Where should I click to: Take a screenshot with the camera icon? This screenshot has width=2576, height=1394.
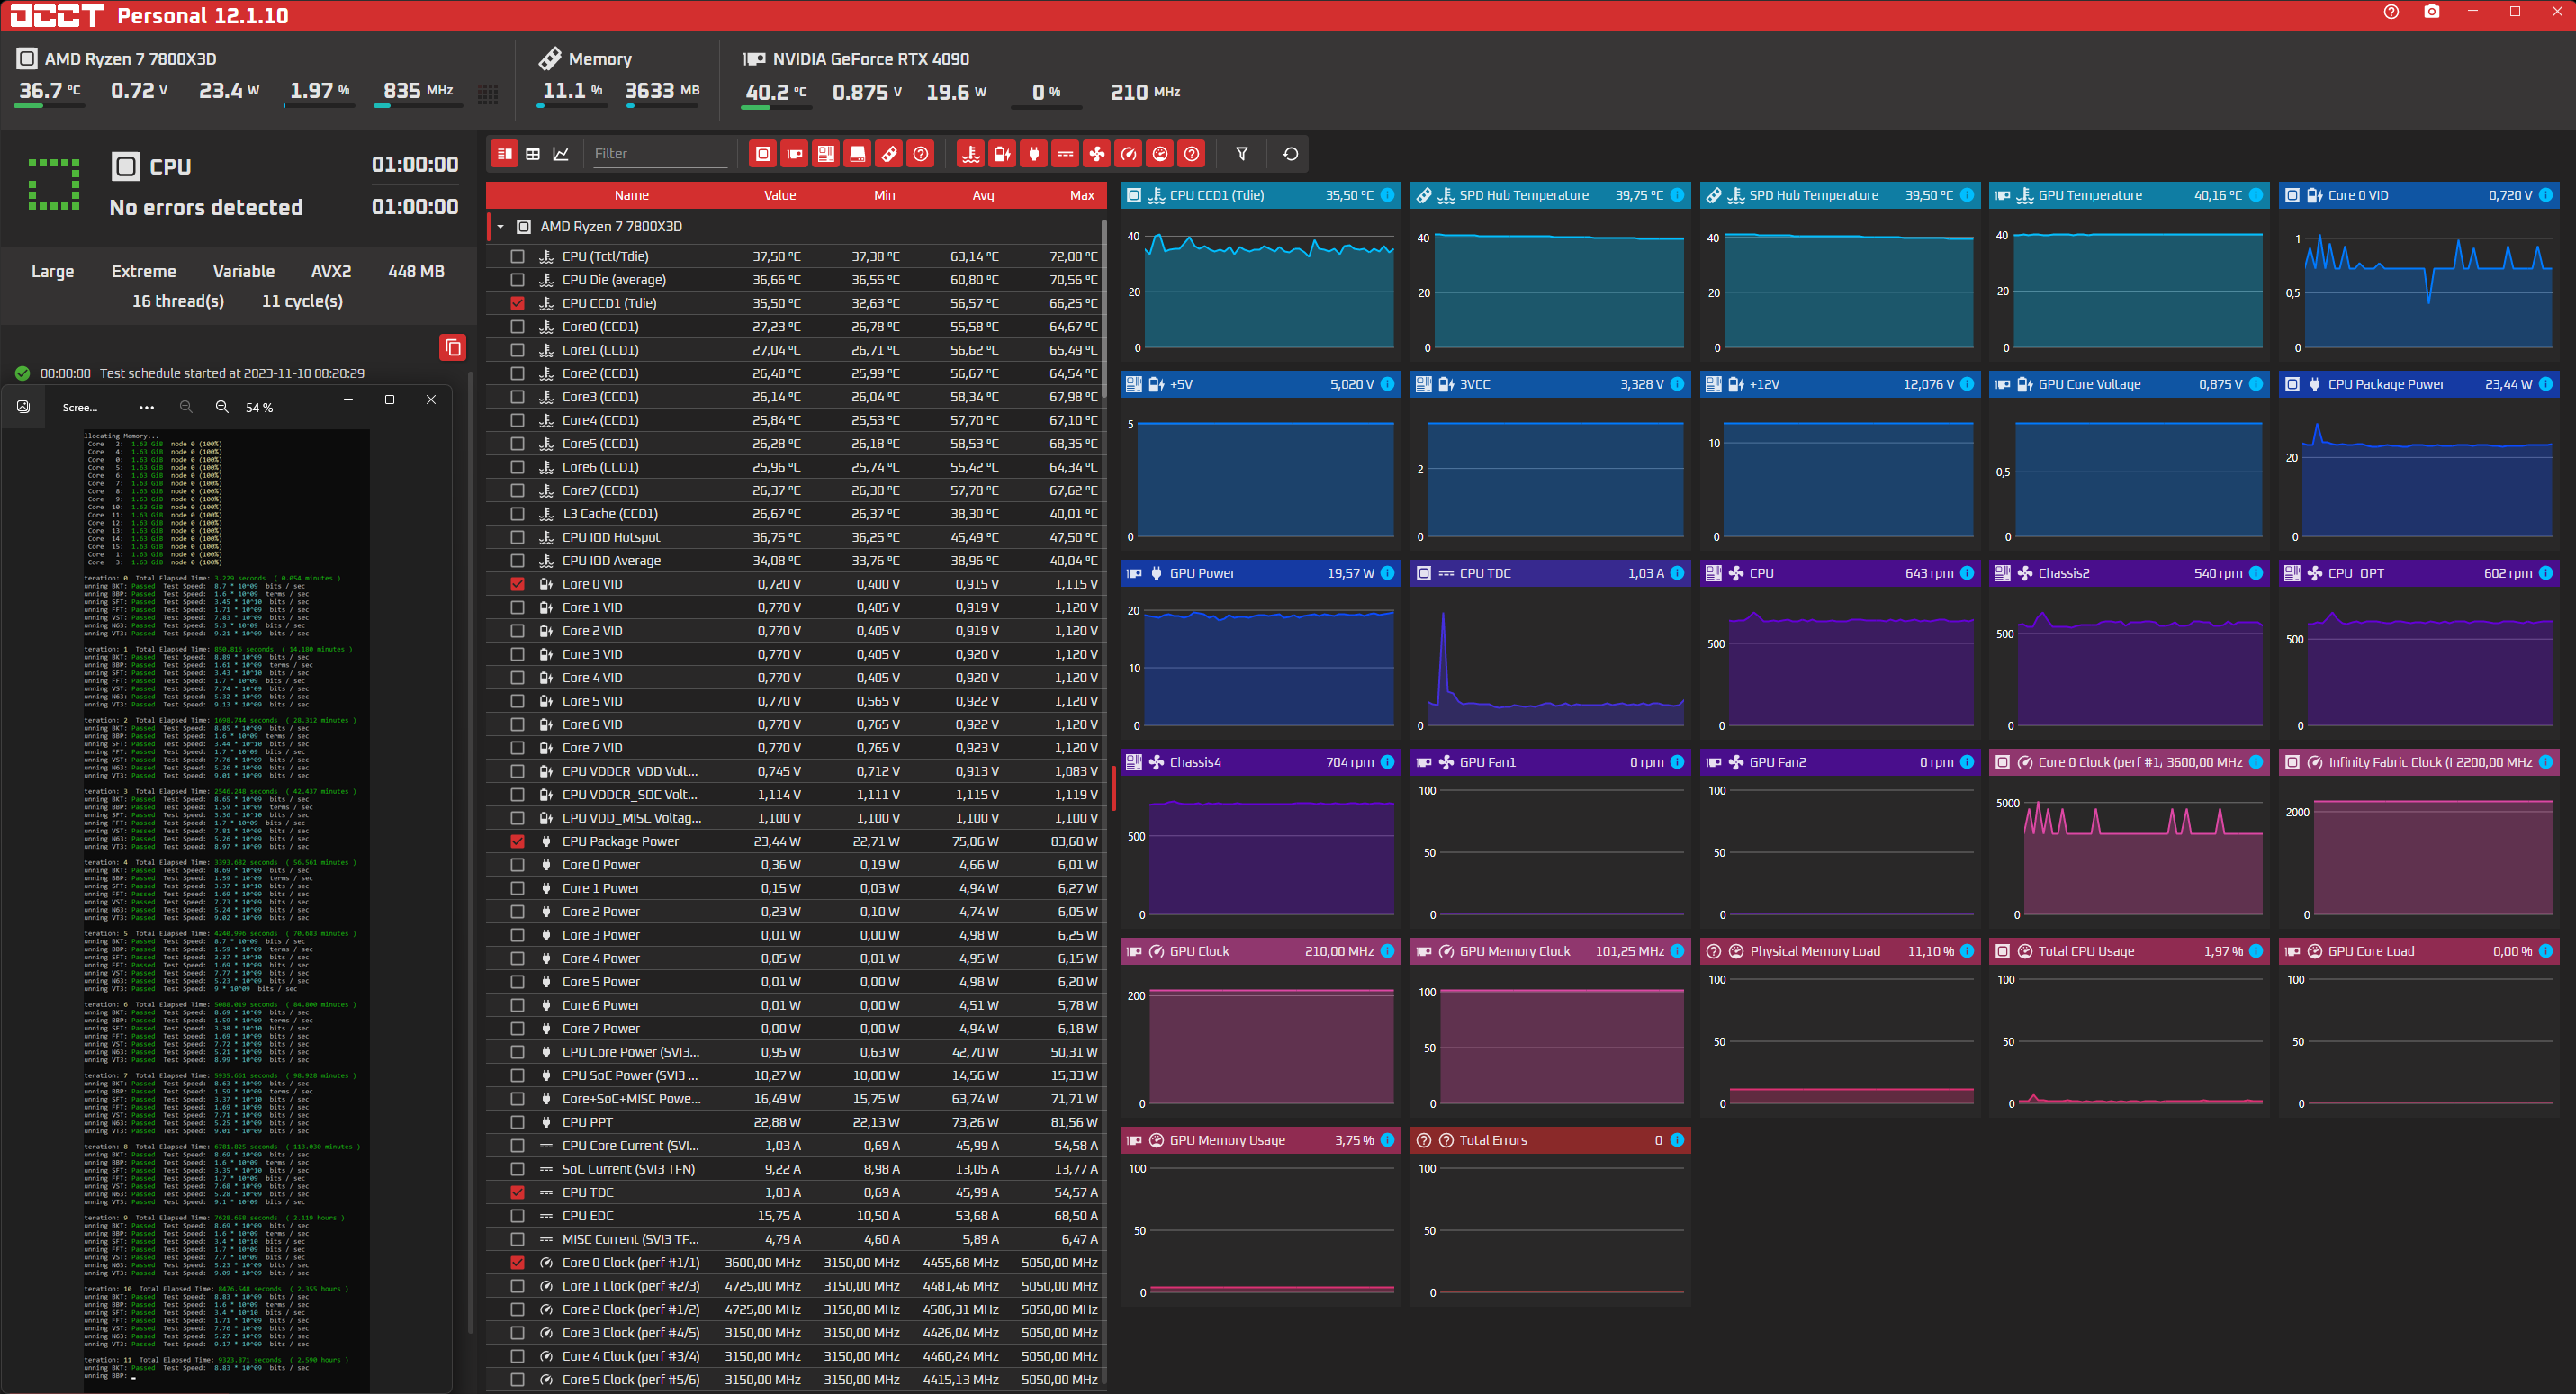click(x=2431, y=12)
